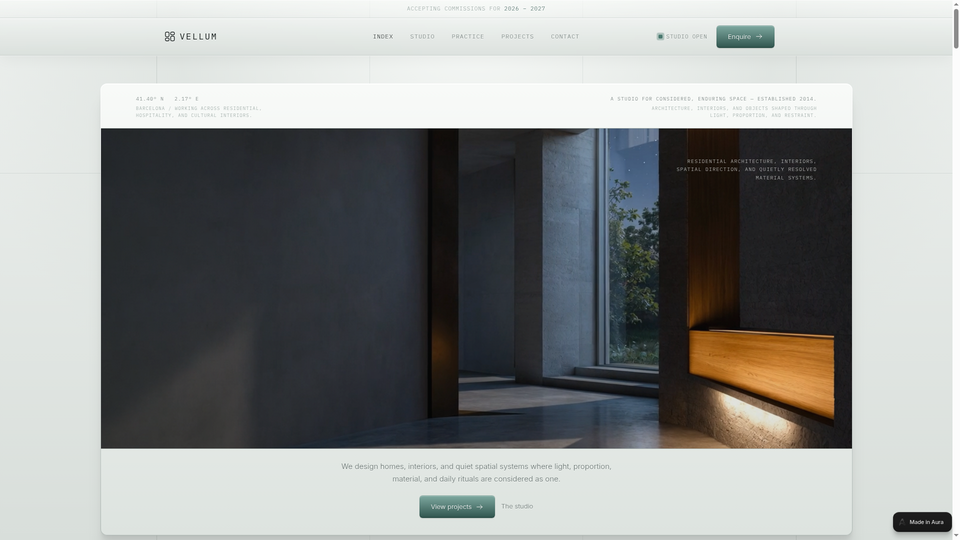Click the Aura logo in Made in Aura badge
Screen dimensions: 960x540
point(902,522)
